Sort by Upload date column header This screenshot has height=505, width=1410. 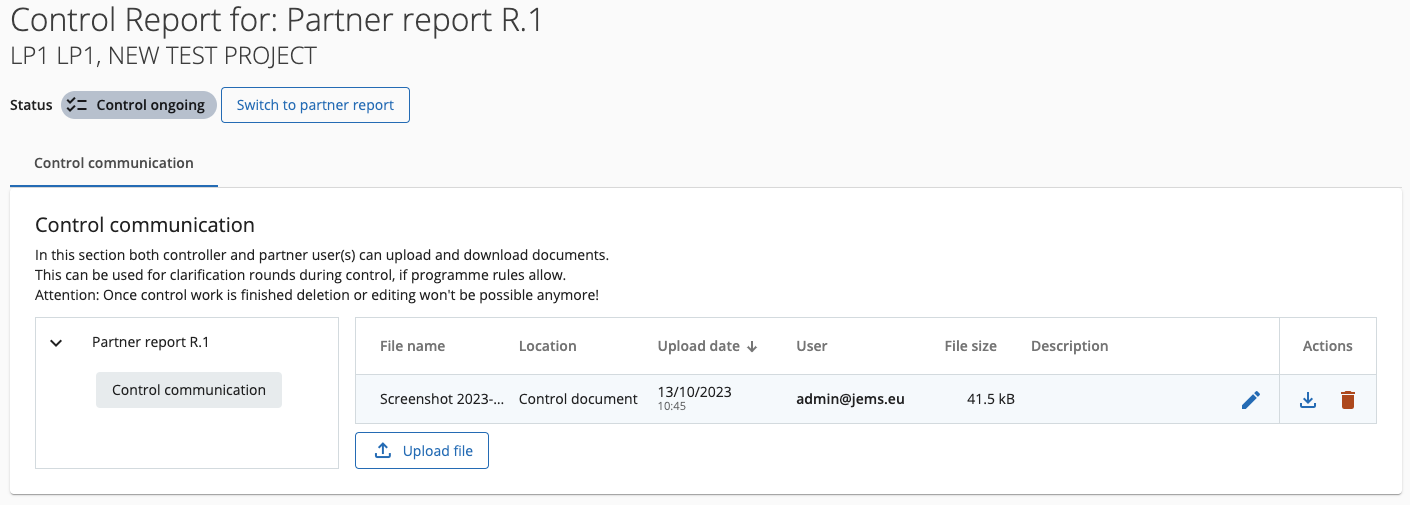click(x=698, y=346)
